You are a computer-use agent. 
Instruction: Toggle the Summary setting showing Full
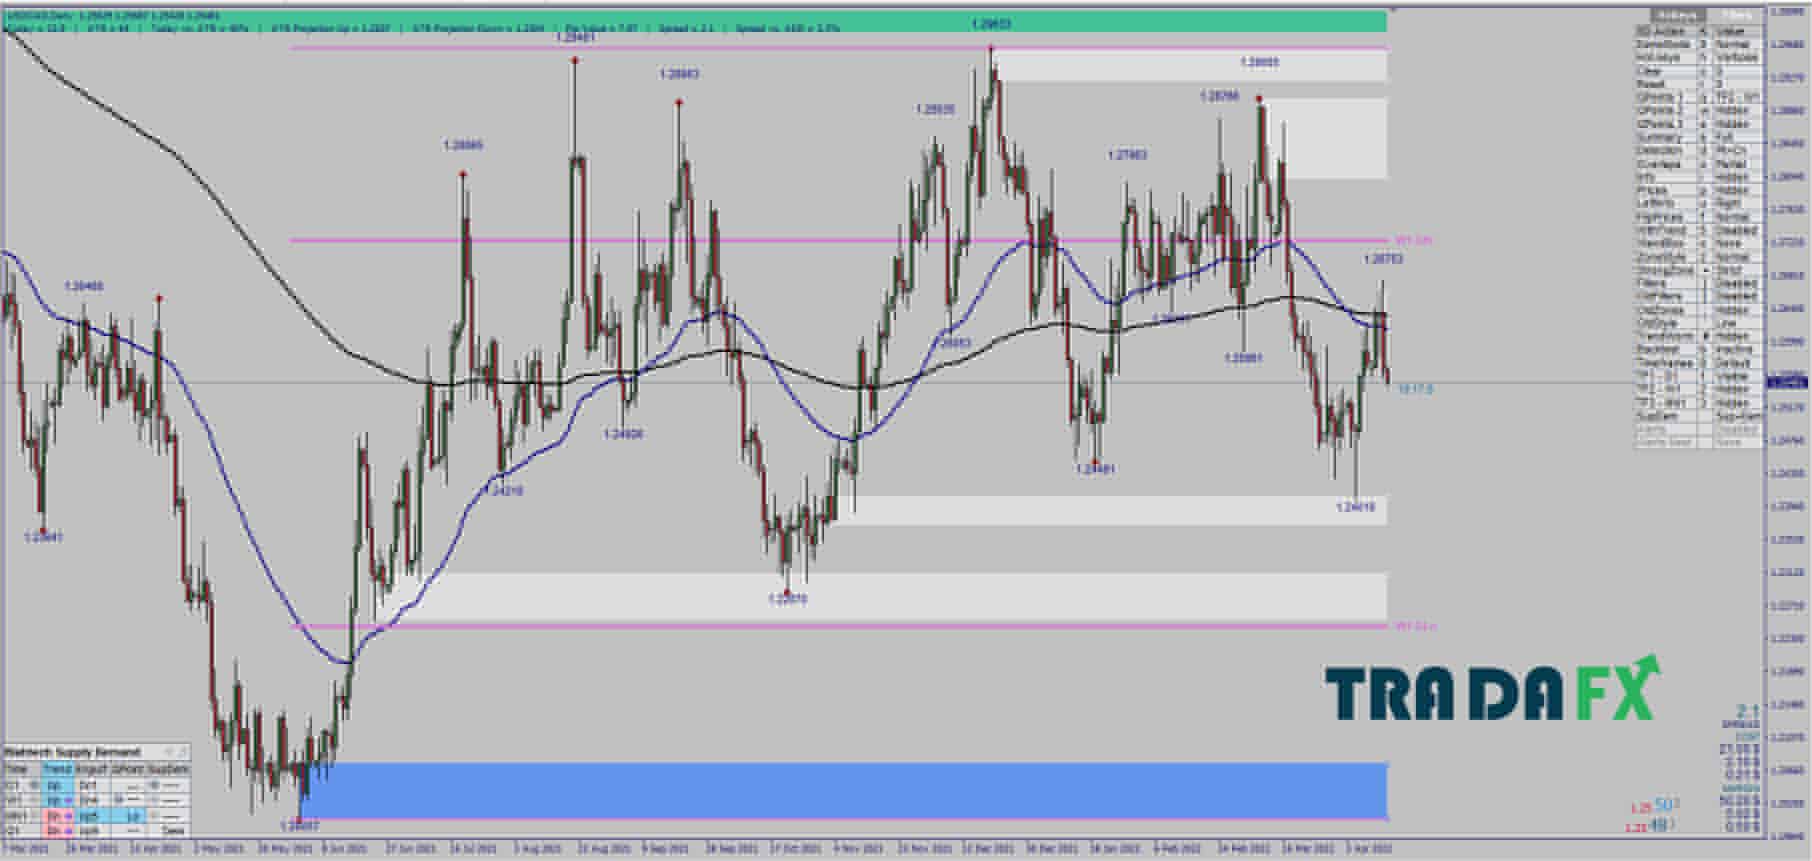coord(1698,137)
